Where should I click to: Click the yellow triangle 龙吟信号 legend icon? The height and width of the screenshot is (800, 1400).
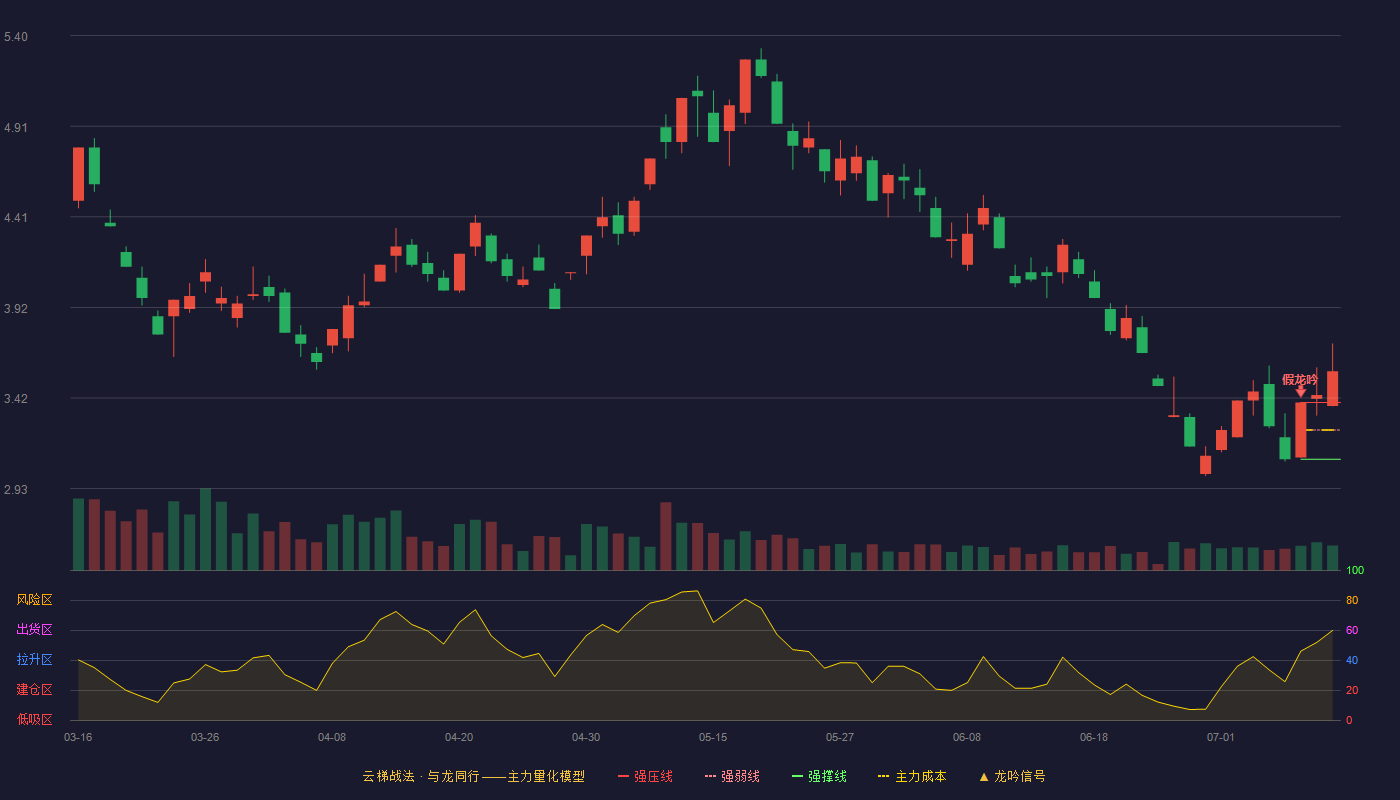[984, 776]
